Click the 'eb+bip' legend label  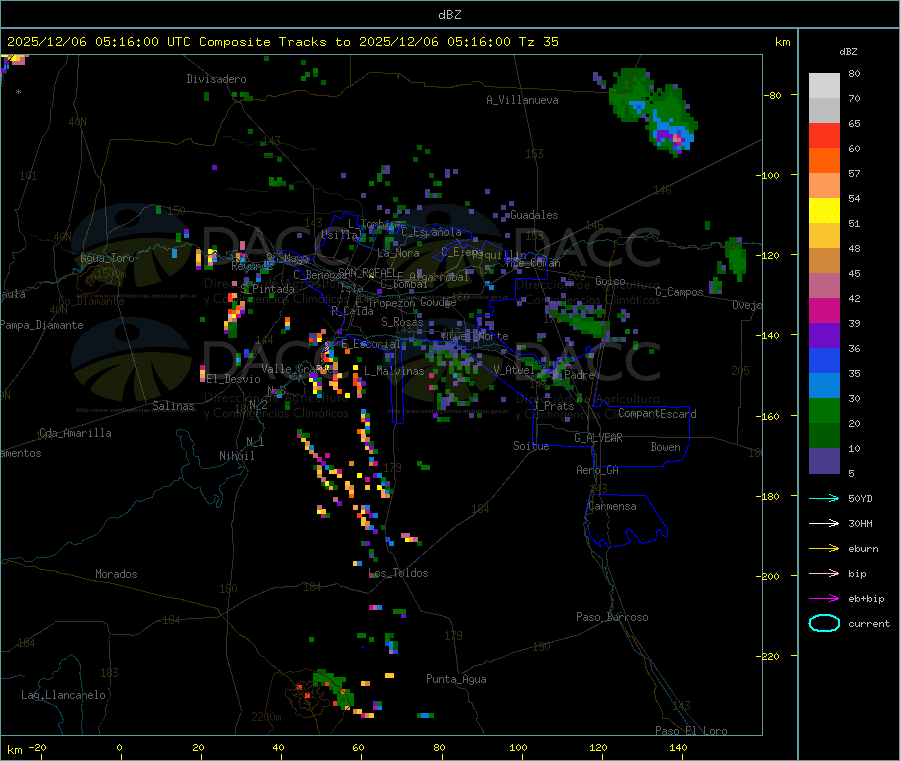866,599
